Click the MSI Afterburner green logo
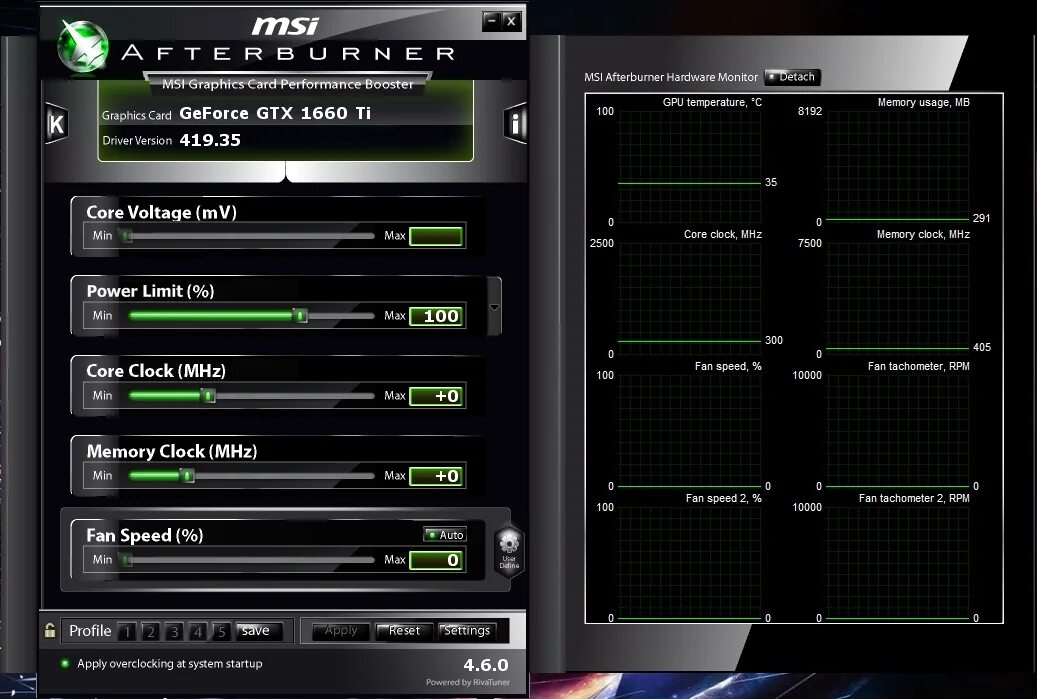Image resolution: width=1037 pixels, height=699 pixels. point(82,46)
